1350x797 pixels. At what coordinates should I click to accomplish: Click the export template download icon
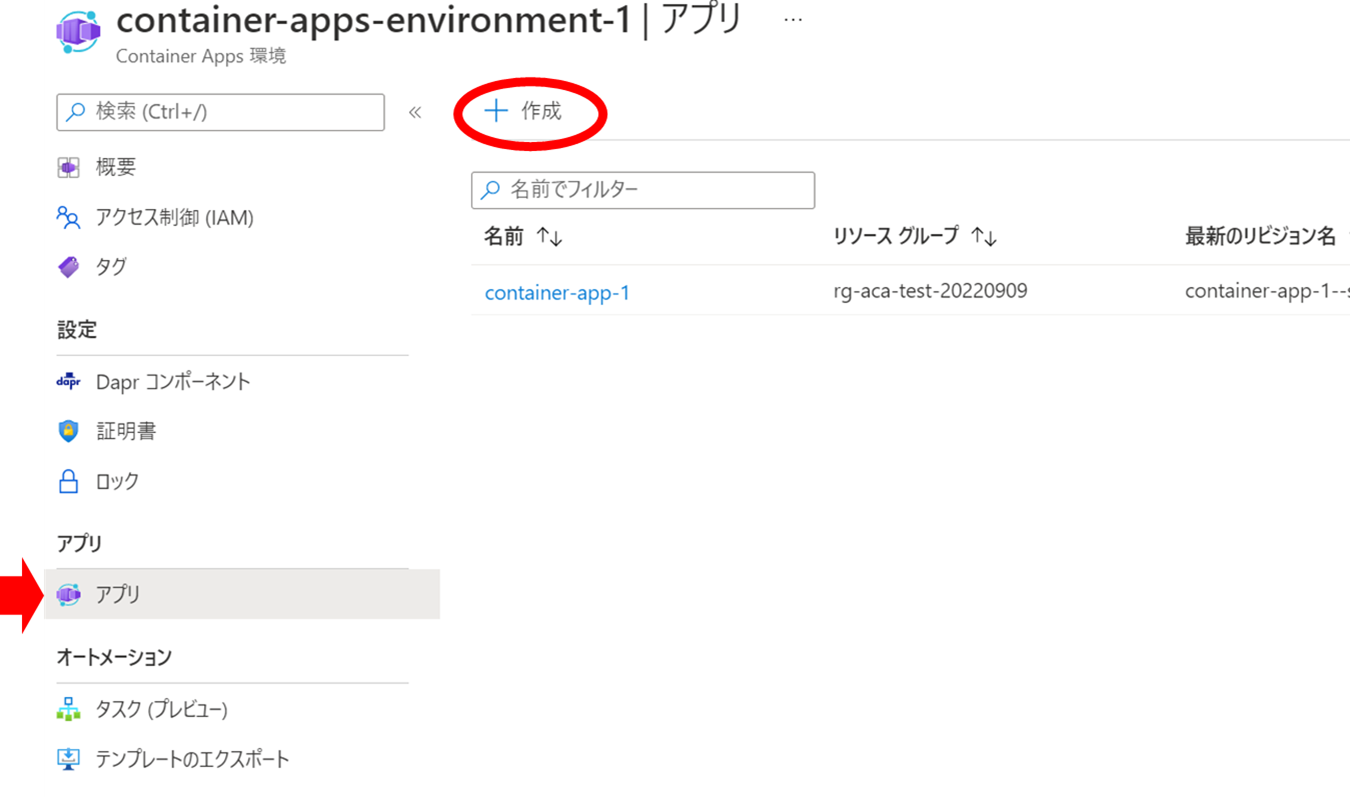[68, 760]
